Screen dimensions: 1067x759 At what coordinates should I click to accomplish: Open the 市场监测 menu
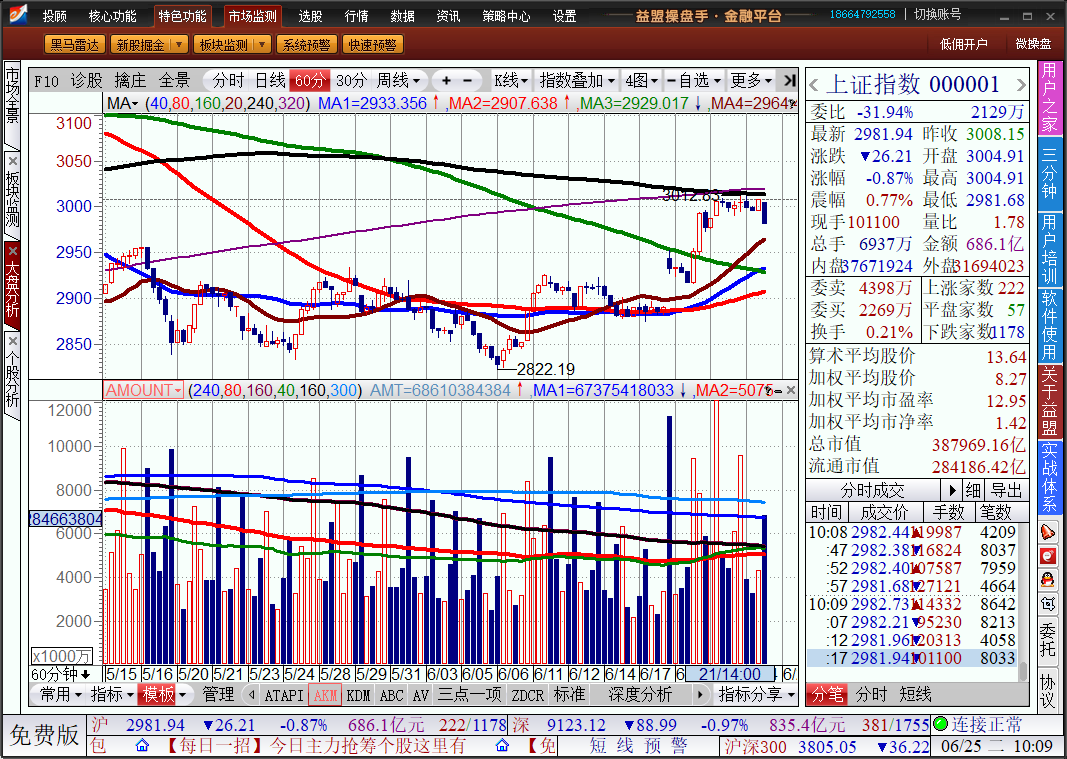coord(252,16)
